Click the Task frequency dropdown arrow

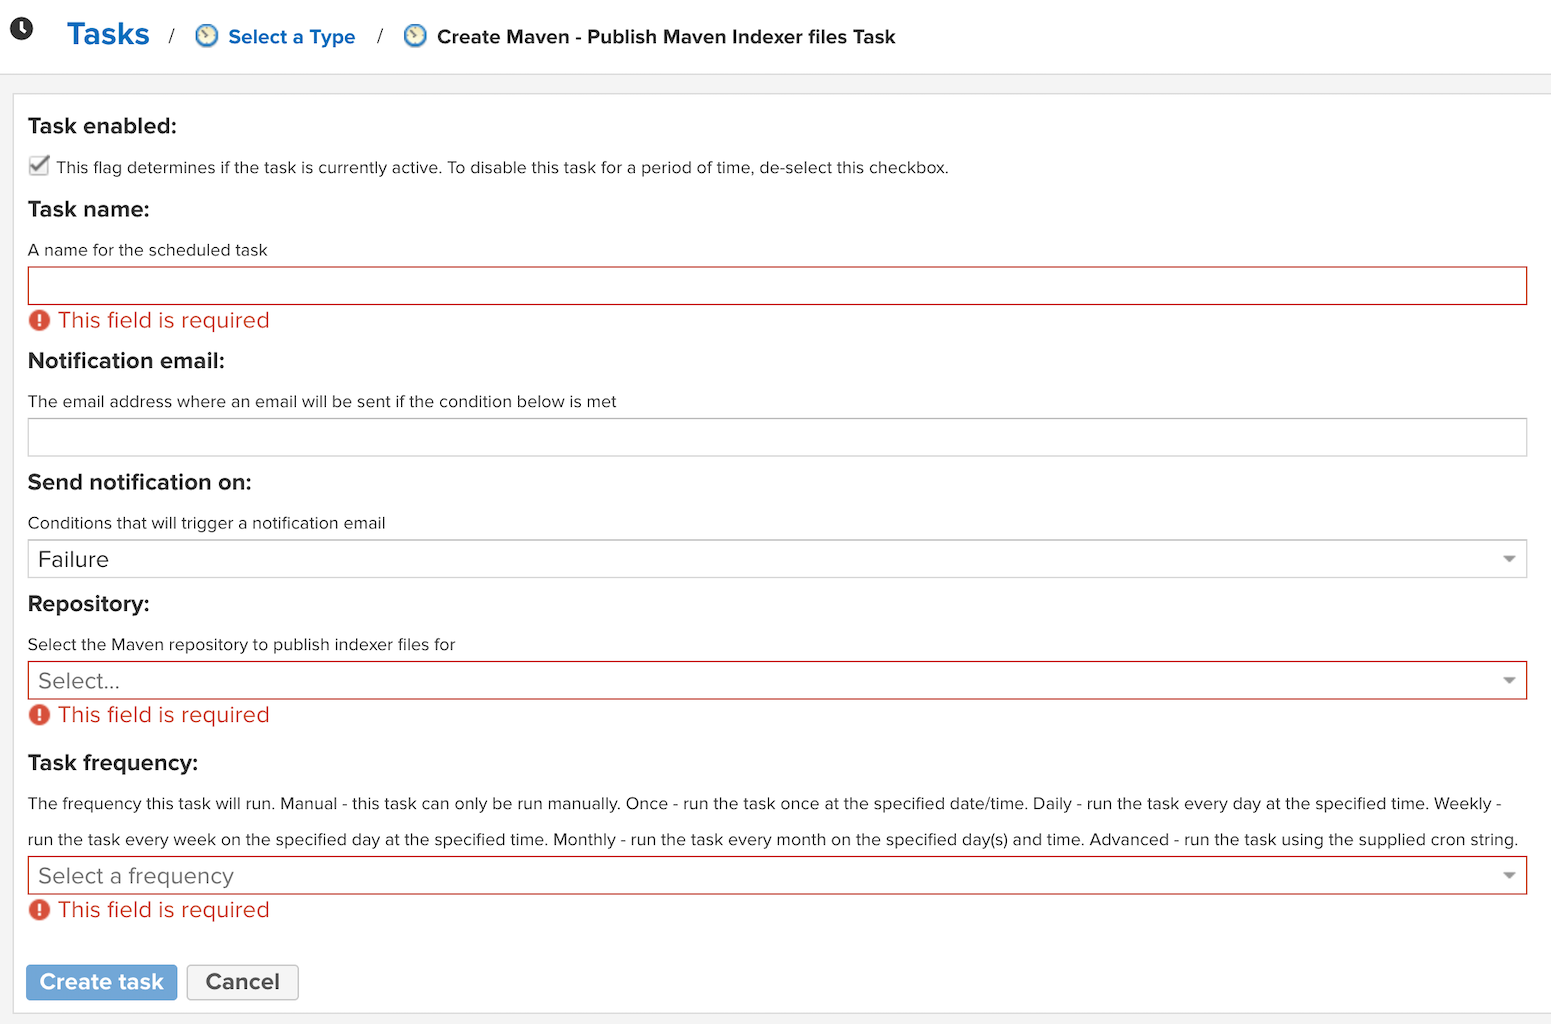(1509, 876)
